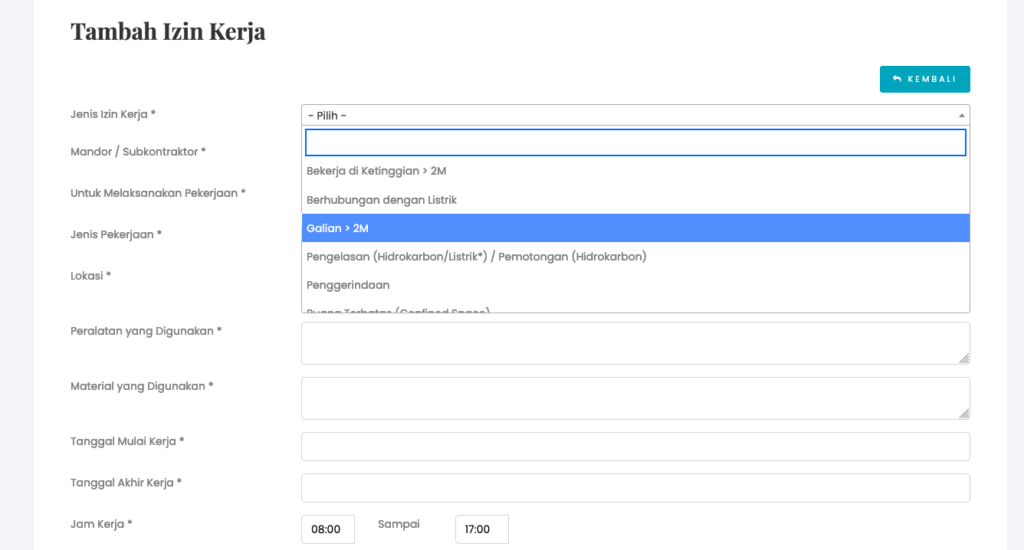The height and width of the screenshot is (550, 1024).
Task: Click the 'Jenis Pekerjaan *' label
Action: [x=116, y=235]
